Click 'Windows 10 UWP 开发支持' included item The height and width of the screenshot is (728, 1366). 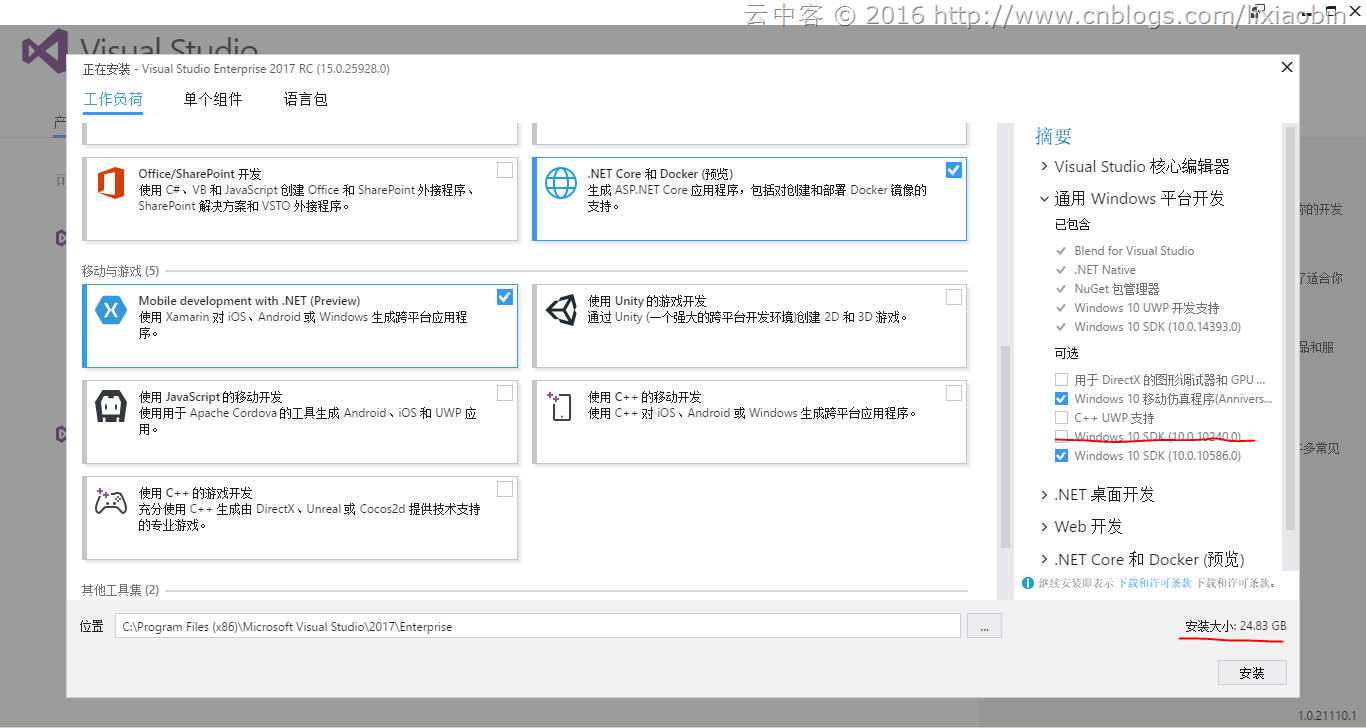1147,308
